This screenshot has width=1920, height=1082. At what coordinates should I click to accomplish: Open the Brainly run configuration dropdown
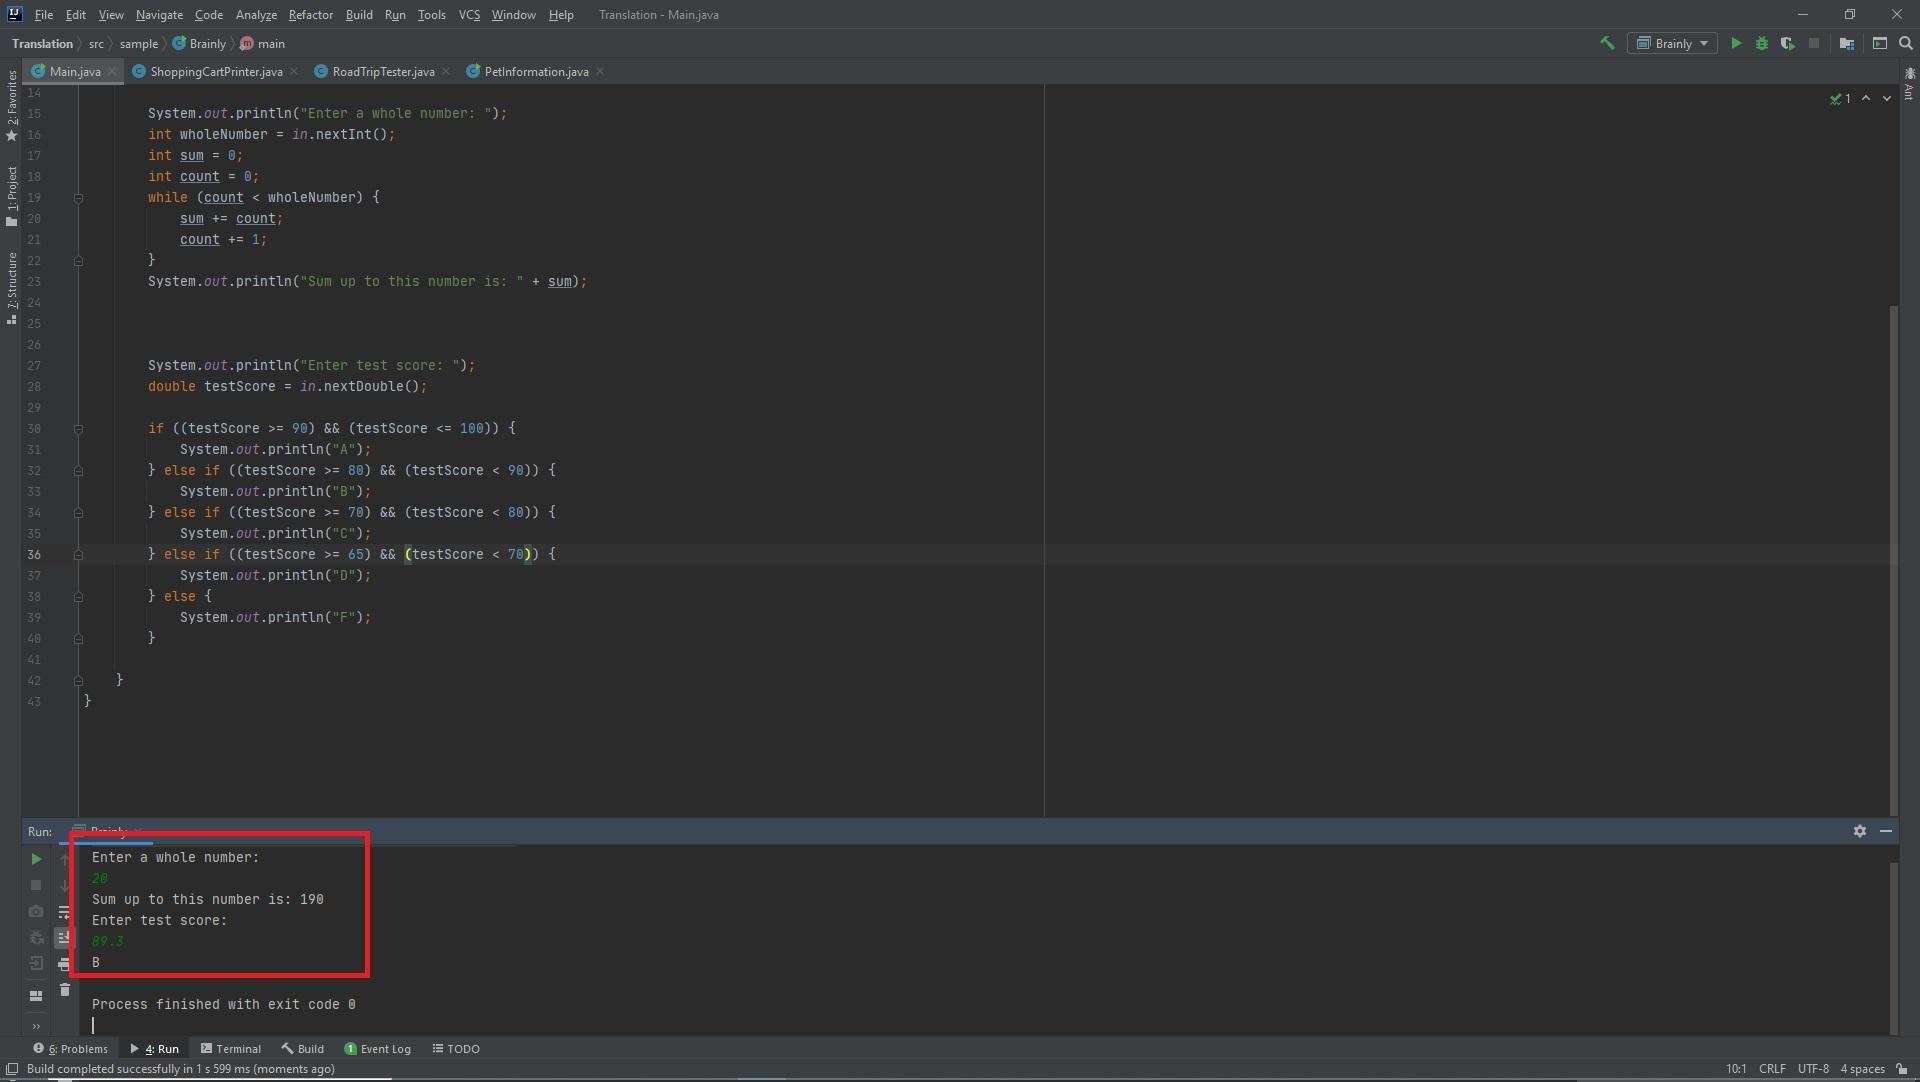coord(1672,43)
